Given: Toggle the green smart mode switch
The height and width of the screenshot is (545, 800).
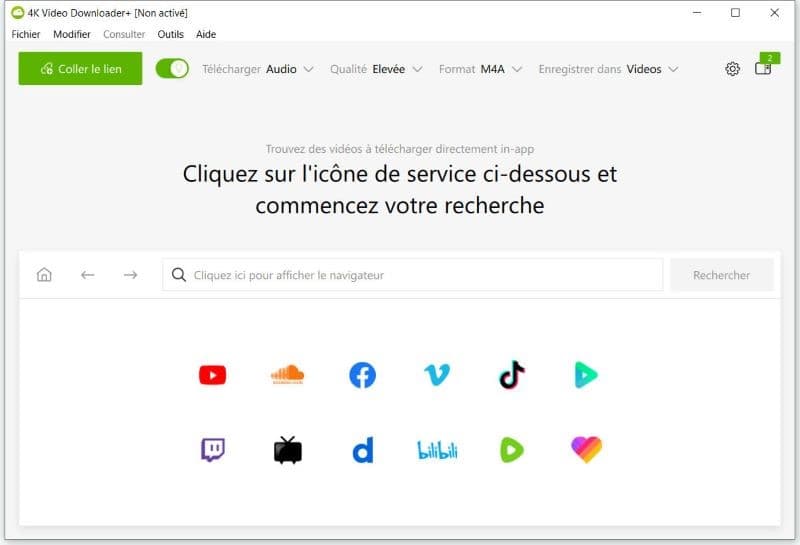Looking at the screenshot, I should click(172, 69).
